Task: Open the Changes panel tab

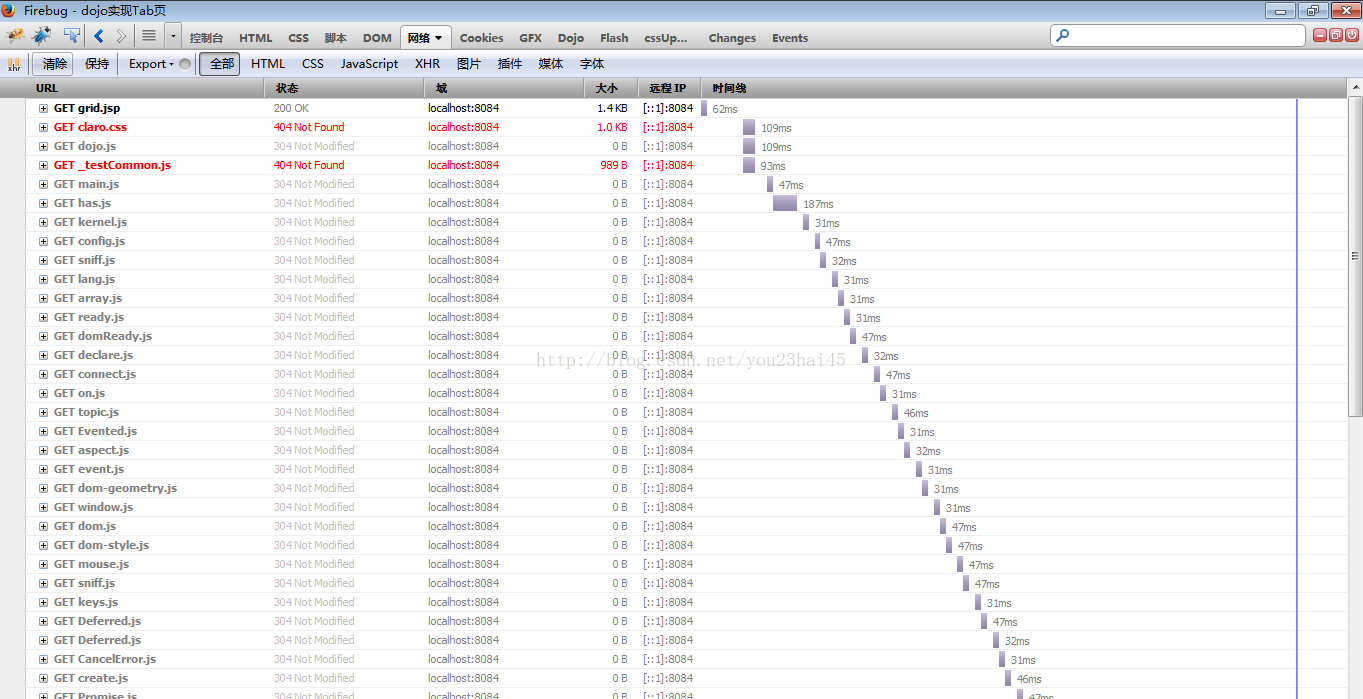Action: click(x=732, y=38)
